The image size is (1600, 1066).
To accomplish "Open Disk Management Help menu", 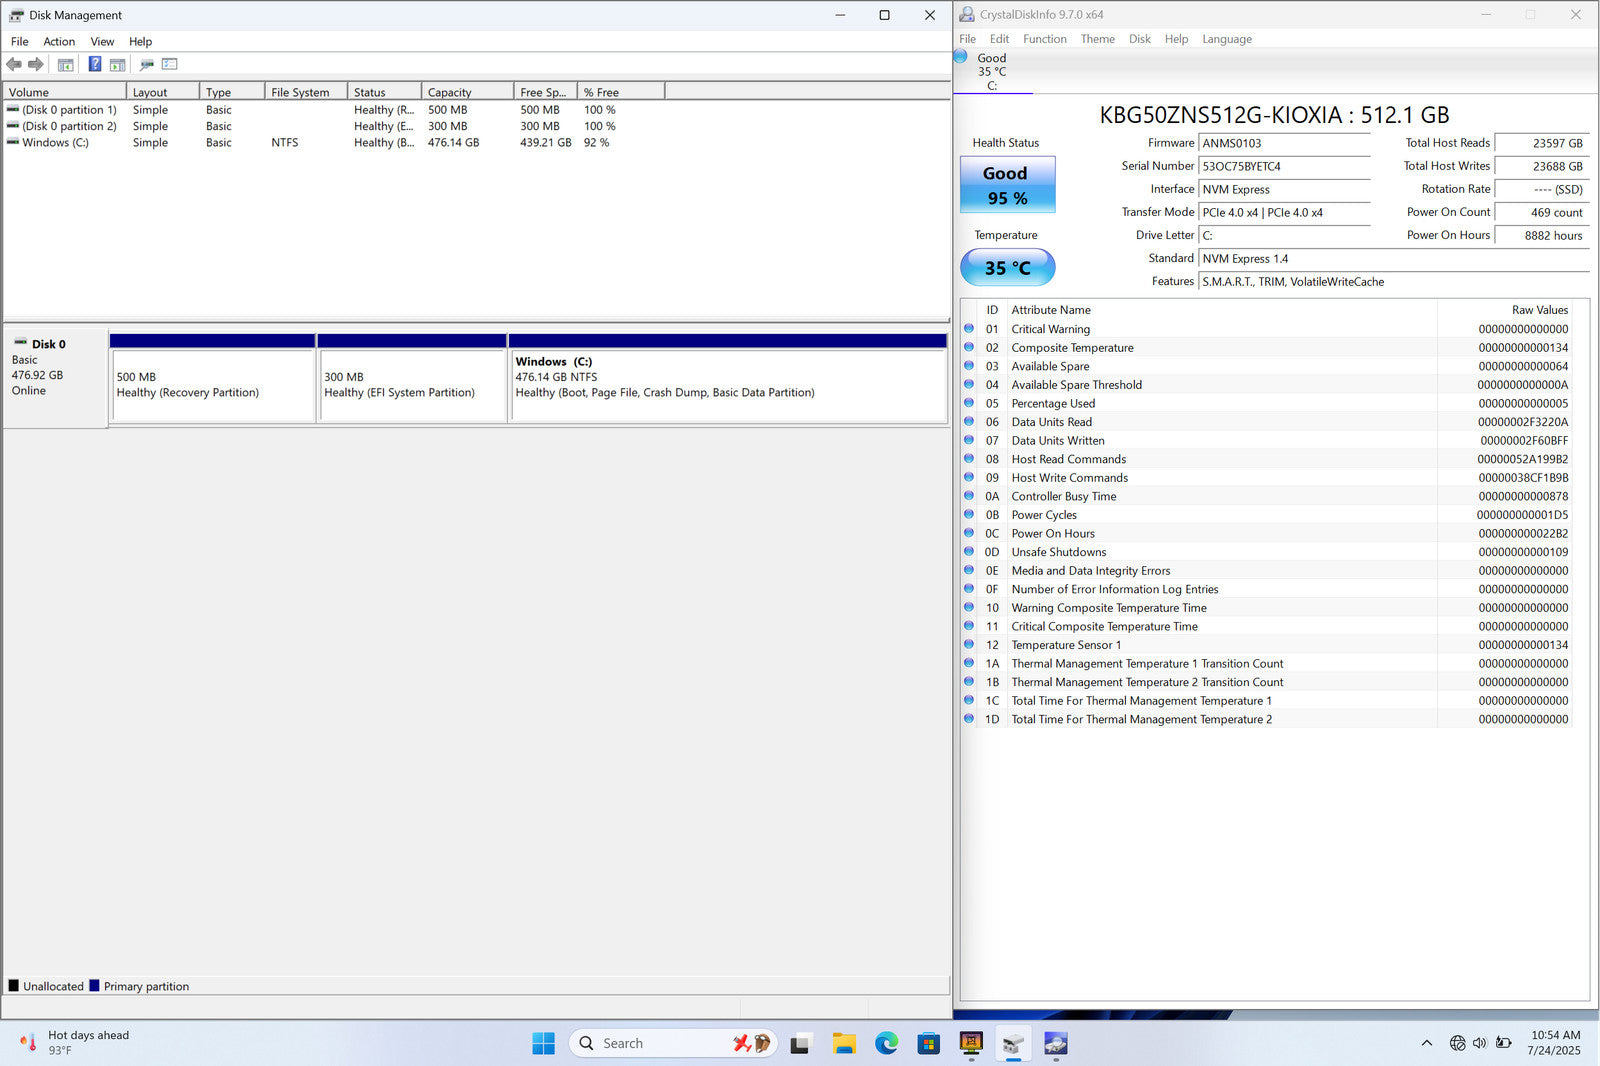I will [140, 41].
